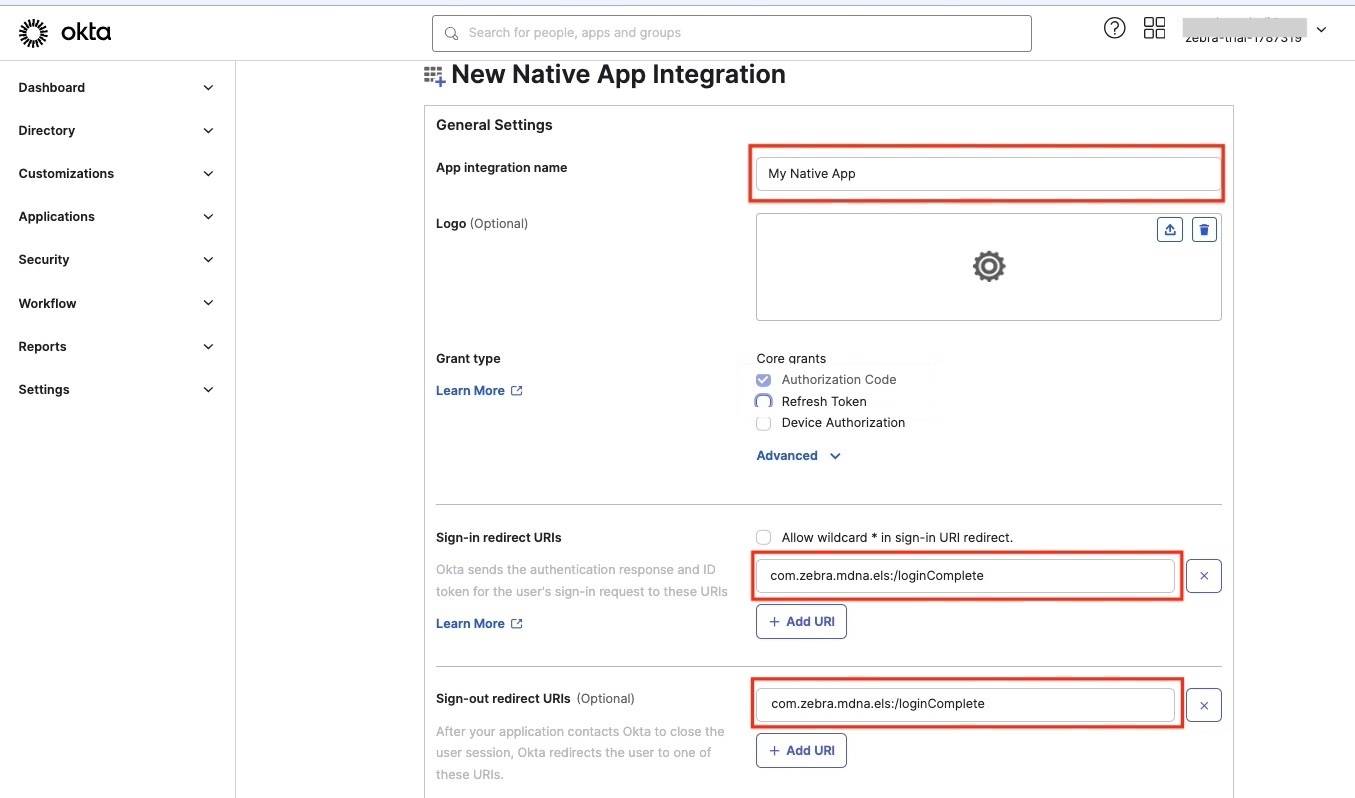Open the apps grid icon
The image size is (1355, 798).
(x=1154, y=28)
